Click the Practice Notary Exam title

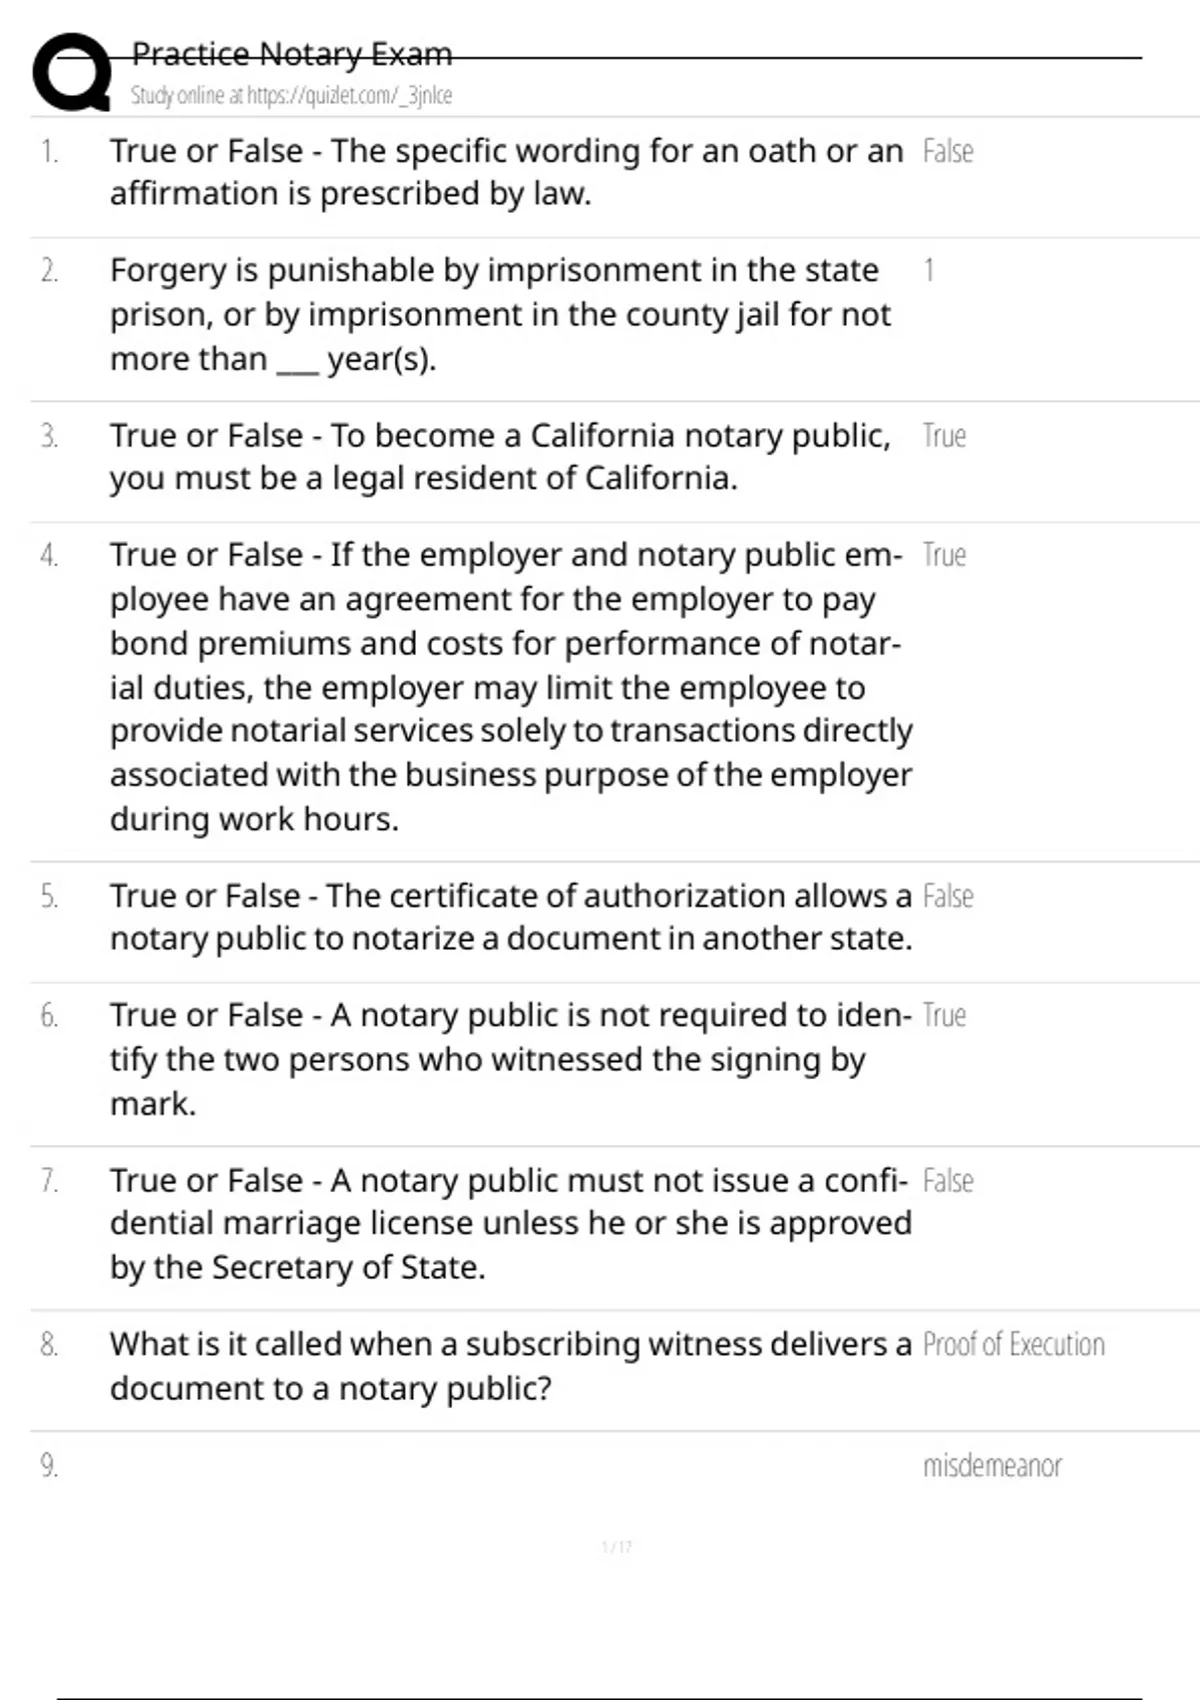click(x=292, y=54)
